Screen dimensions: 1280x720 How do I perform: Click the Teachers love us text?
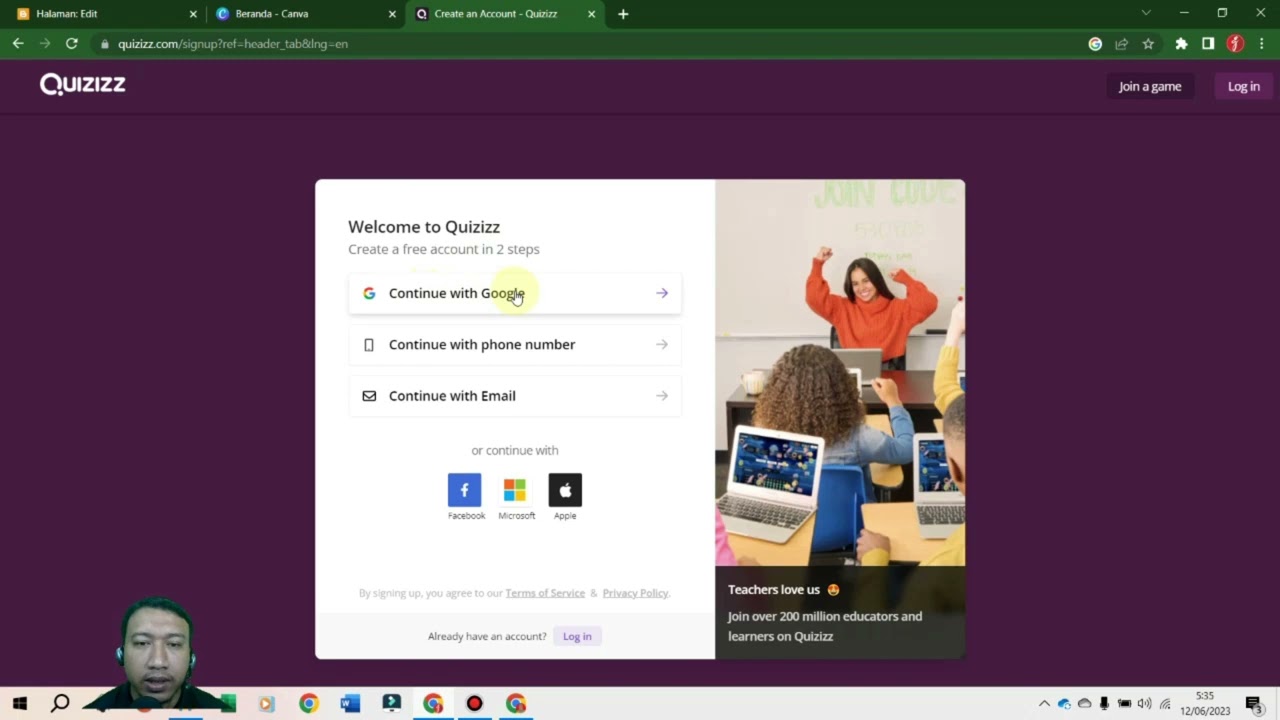[774, 590]
